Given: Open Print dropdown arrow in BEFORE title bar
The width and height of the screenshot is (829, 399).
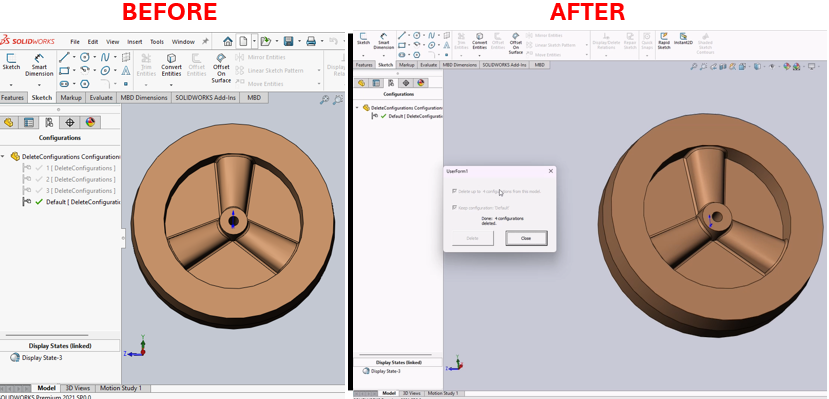Looking at the screenshot, I should pos(321,41).
